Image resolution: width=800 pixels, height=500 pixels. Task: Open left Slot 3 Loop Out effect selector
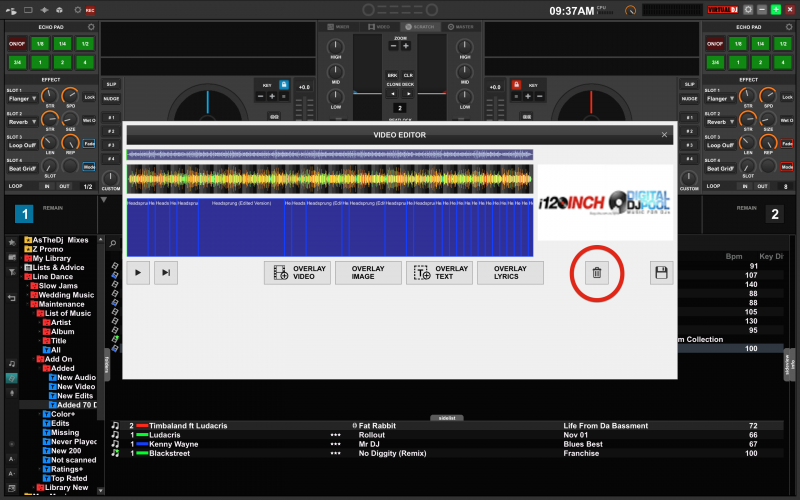22,145
